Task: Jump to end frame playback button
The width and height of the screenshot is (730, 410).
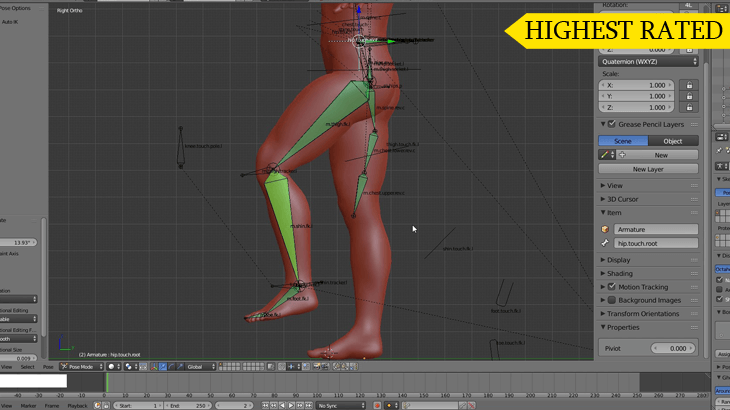Action: (309, 406)
